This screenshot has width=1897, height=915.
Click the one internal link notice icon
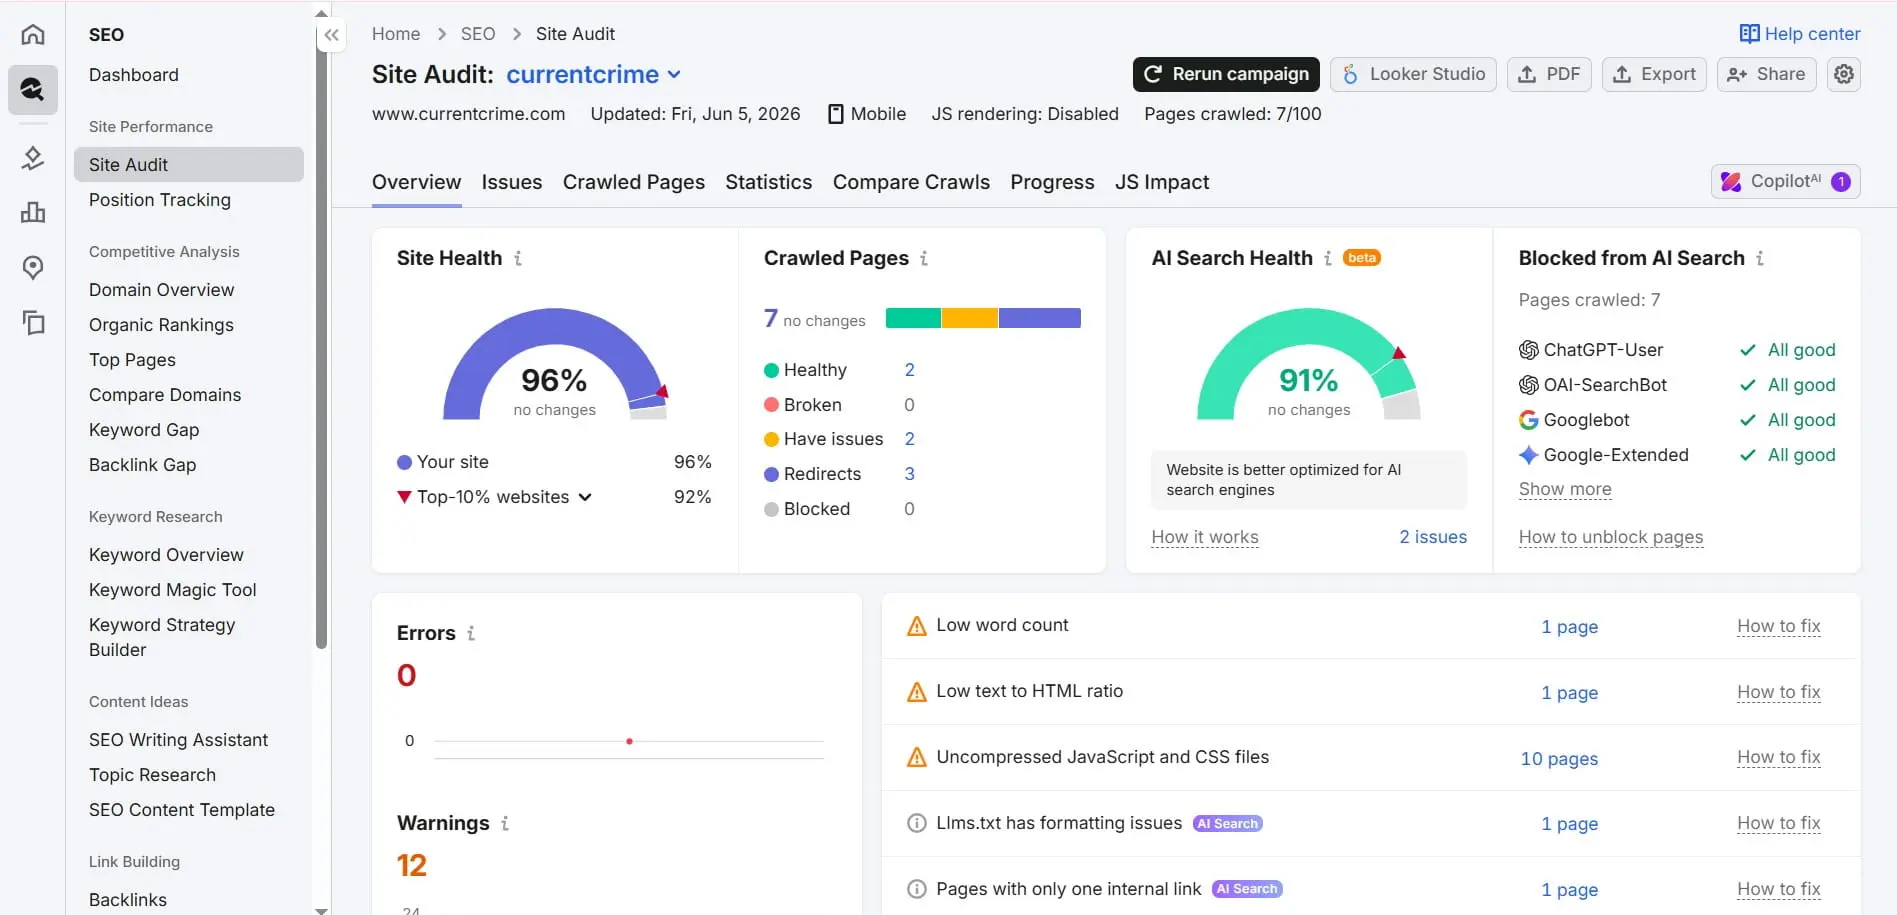click(917, 889)
